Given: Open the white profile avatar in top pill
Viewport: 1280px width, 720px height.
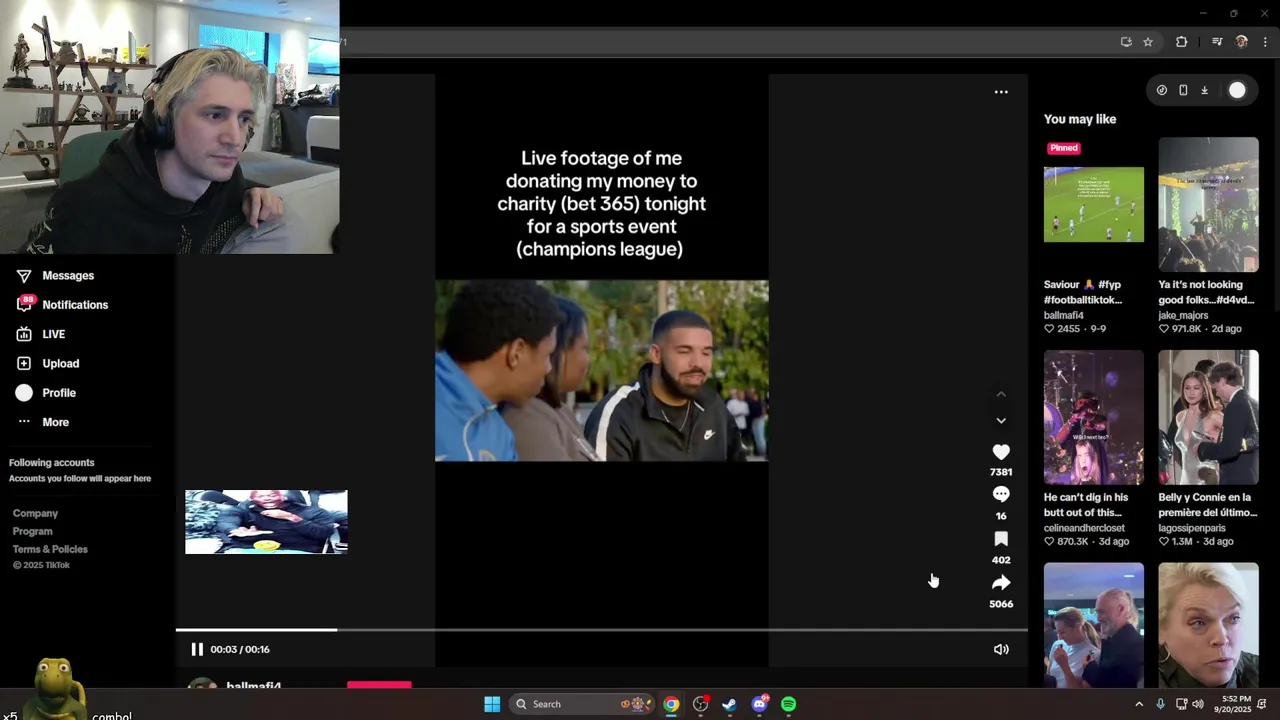Looking at the screenshot, I should tap(1237, 90).
